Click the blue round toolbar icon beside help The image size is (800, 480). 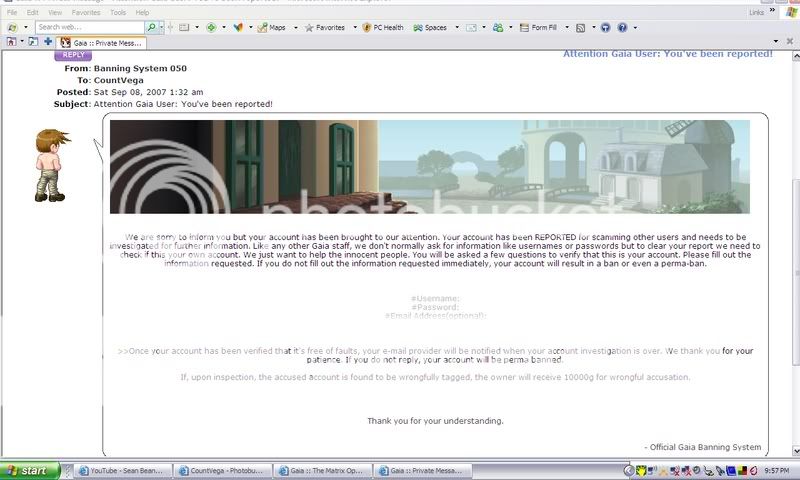click(606, 28)
